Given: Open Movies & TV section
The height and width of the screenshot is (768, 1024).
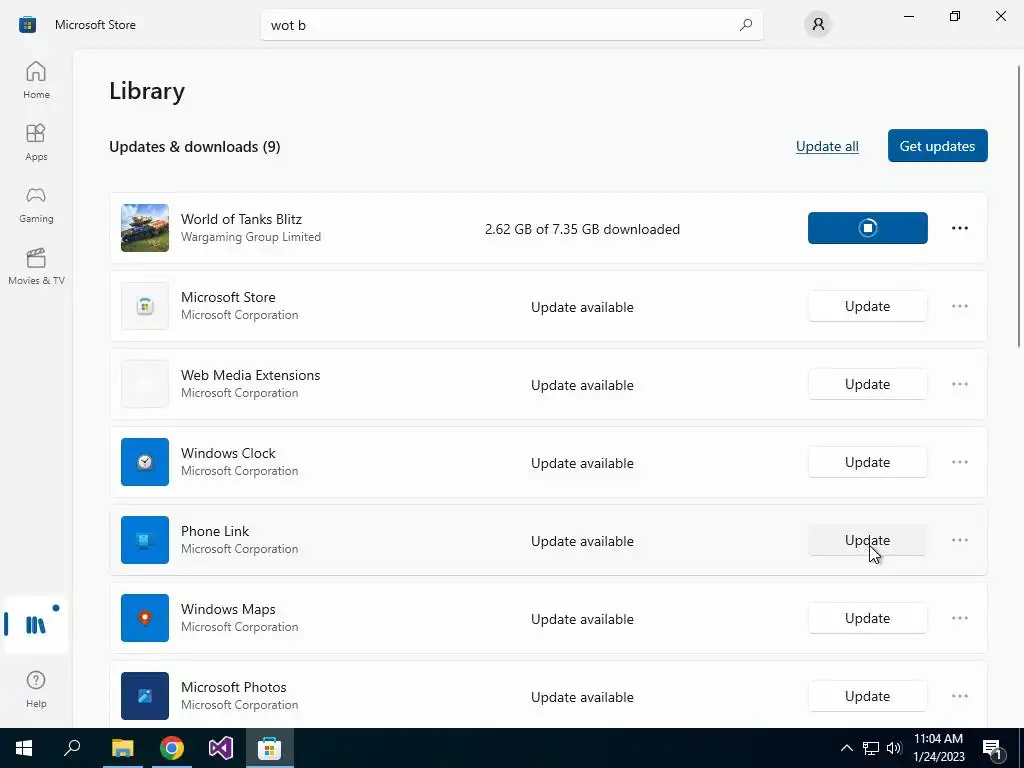Looking at the screenshot, I should pyautogui.click(x=36, y=266).
